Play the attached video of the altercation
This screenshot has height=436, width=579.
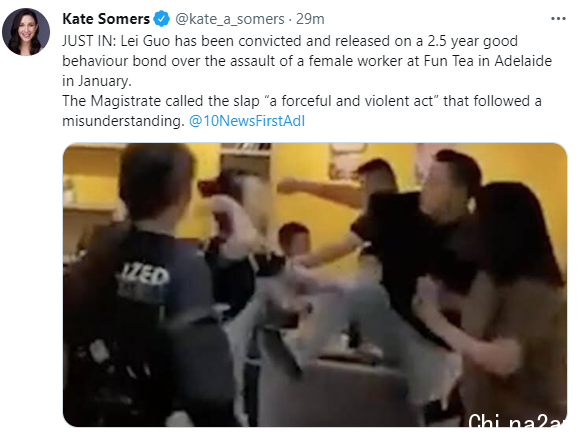coord(315,285)
